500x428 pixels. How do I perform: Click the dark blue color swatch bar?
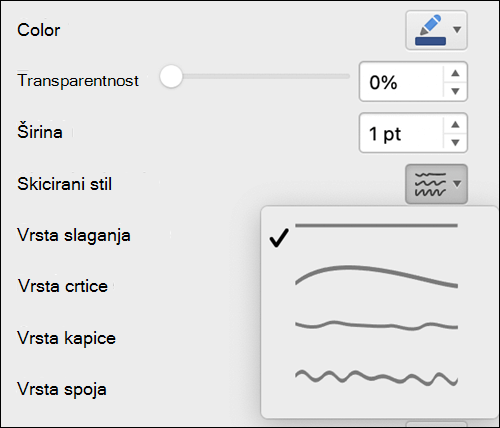(430, 41)
